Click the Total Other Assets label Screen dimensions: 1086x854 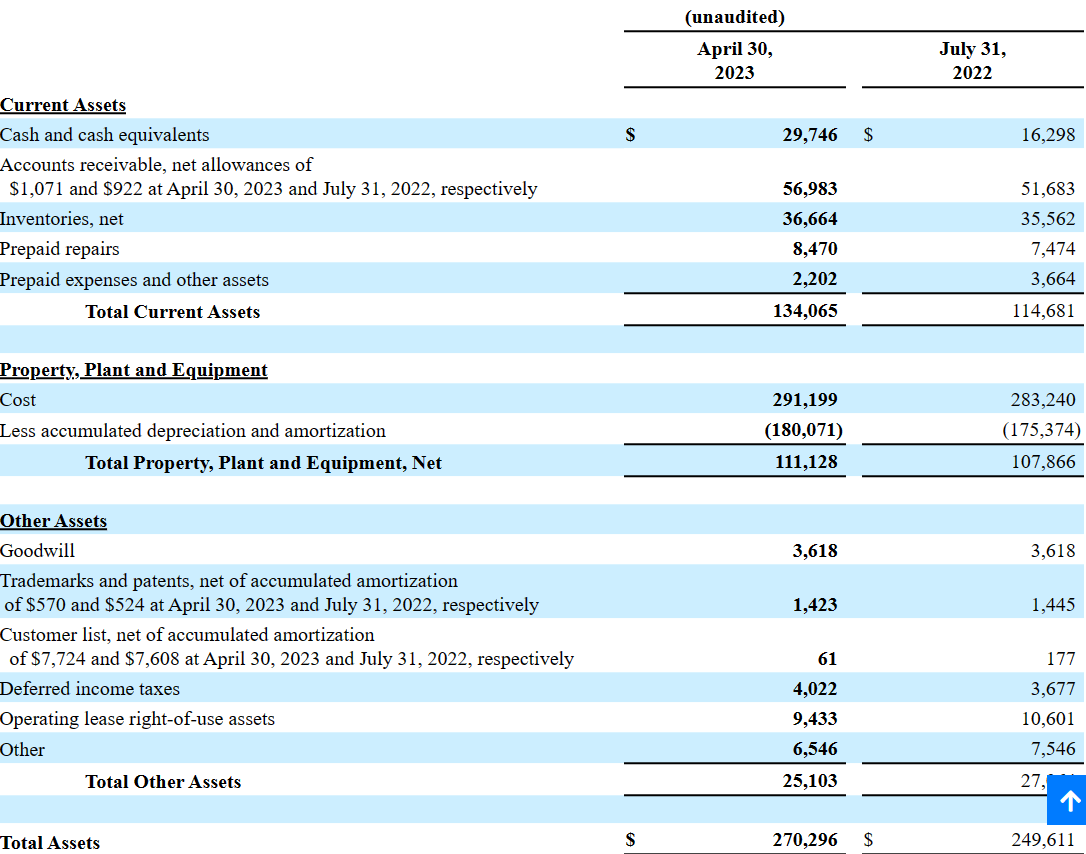click(x=163, y=782)
